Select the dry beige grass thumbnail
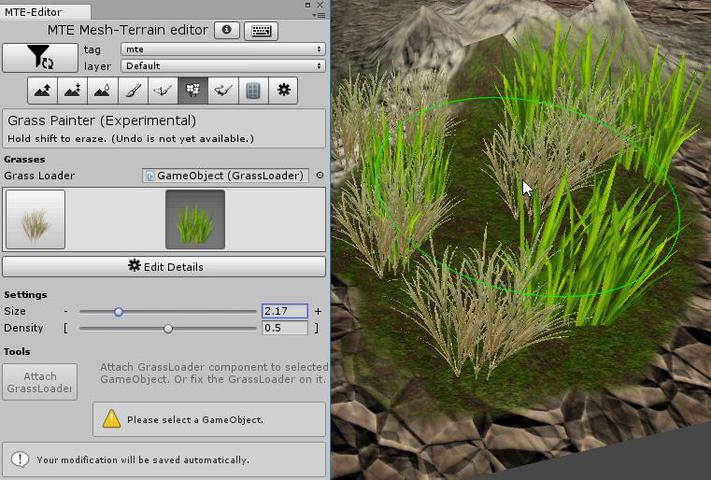The image size is (711, 480). (35, 220)
